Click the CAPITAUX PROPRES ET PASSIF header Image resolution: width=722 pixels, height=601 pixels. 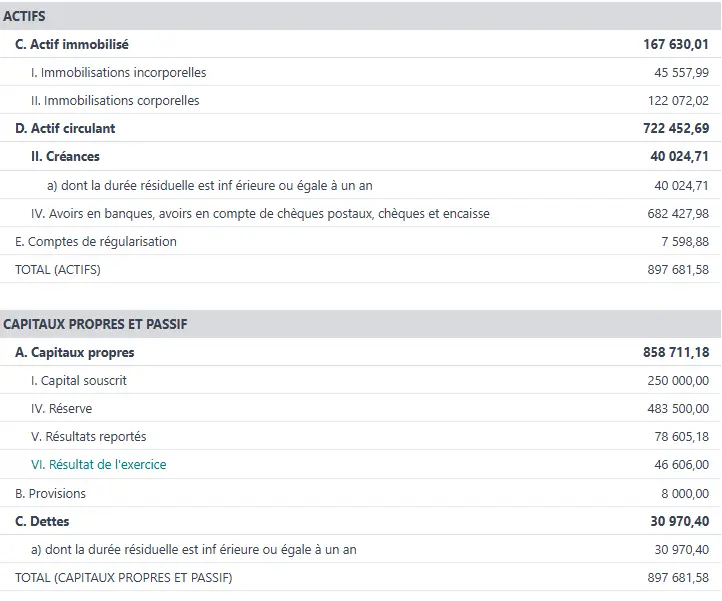point(95,324)
